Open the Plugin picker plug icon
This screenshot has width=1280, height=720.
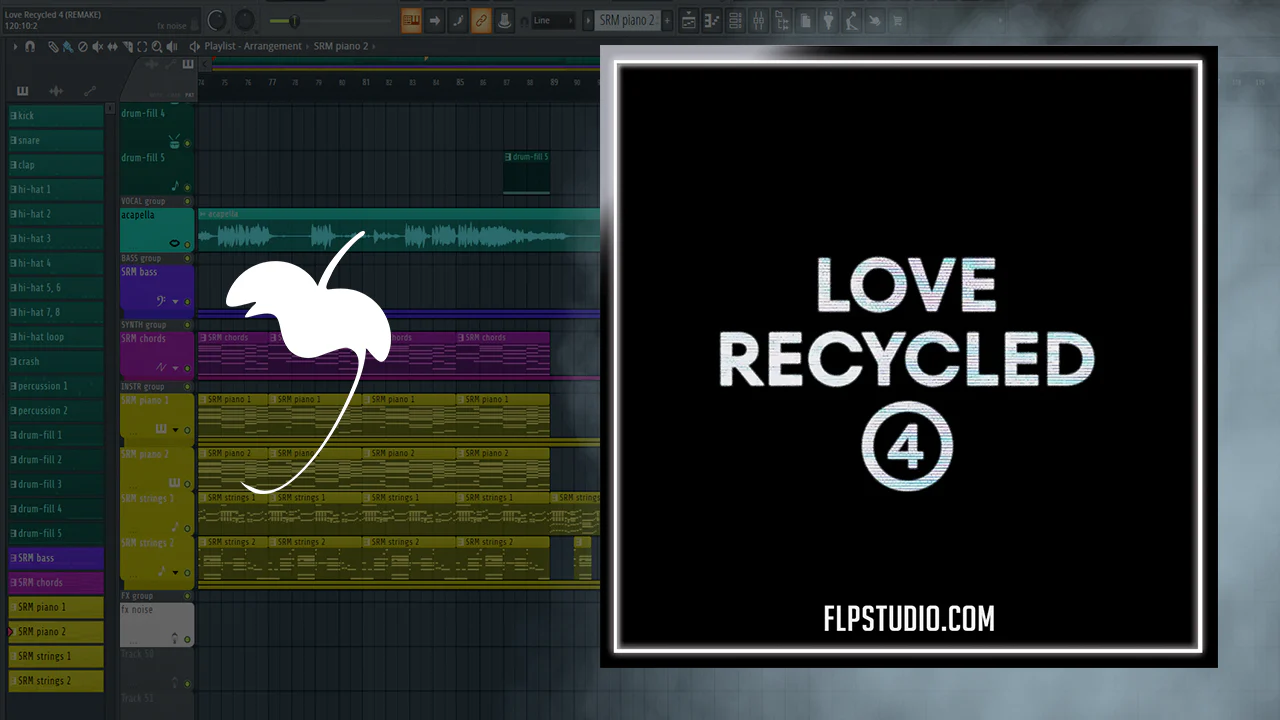point(828,20)
